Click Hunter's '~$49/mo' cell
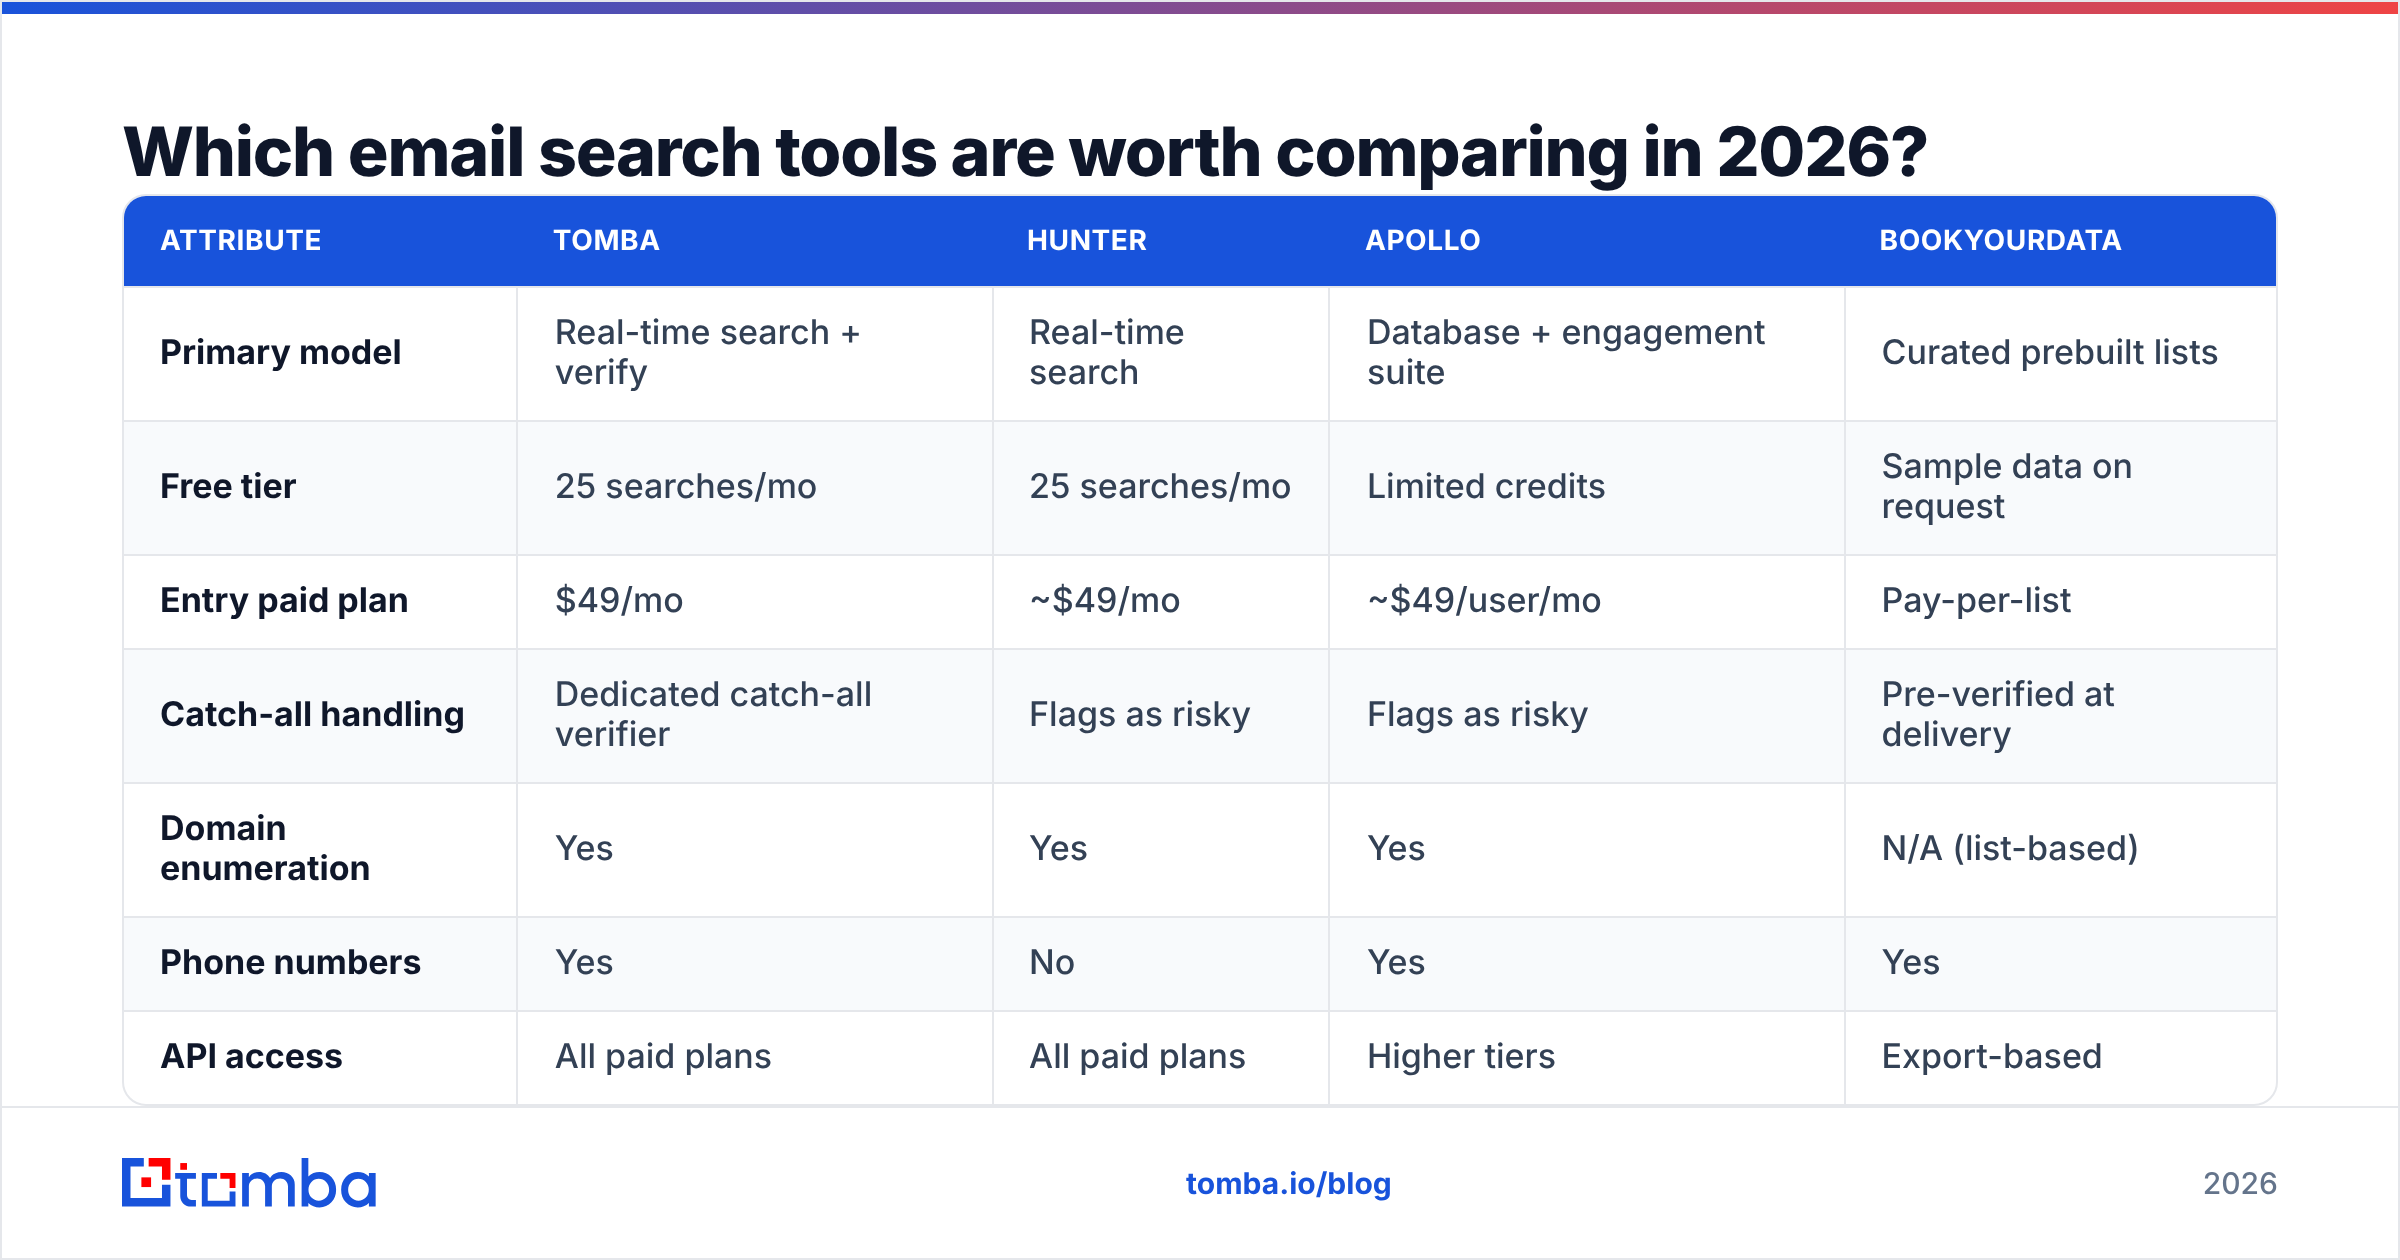 pos(1161,602)
